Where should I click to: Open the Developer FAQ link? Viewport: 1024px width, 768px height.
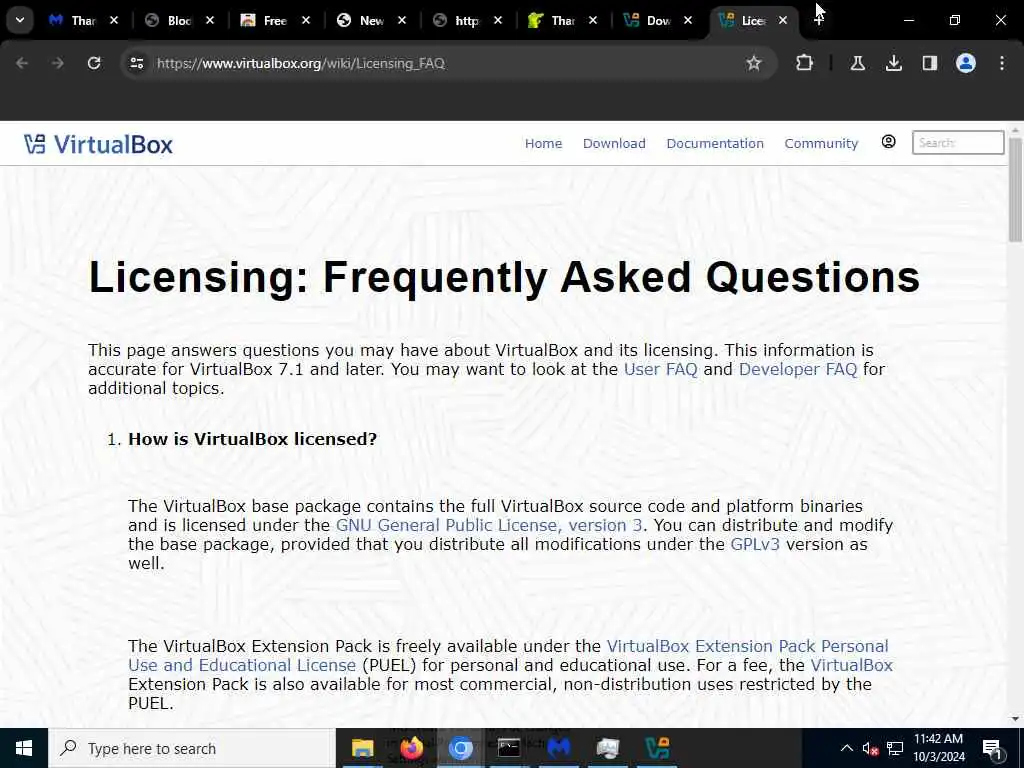click(x=797, y=369)
